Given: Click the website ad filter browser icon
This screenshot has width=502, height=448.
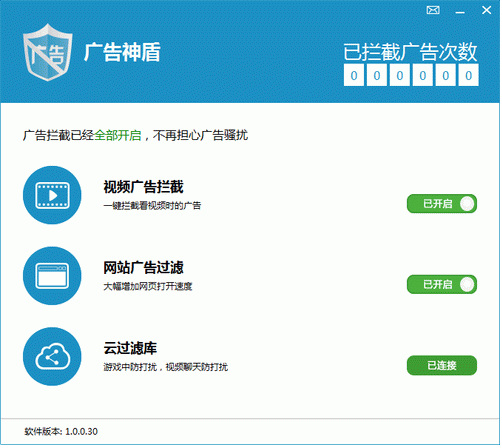Looking at the screenshot, I should pyautogui.click(x=52, y=277).
